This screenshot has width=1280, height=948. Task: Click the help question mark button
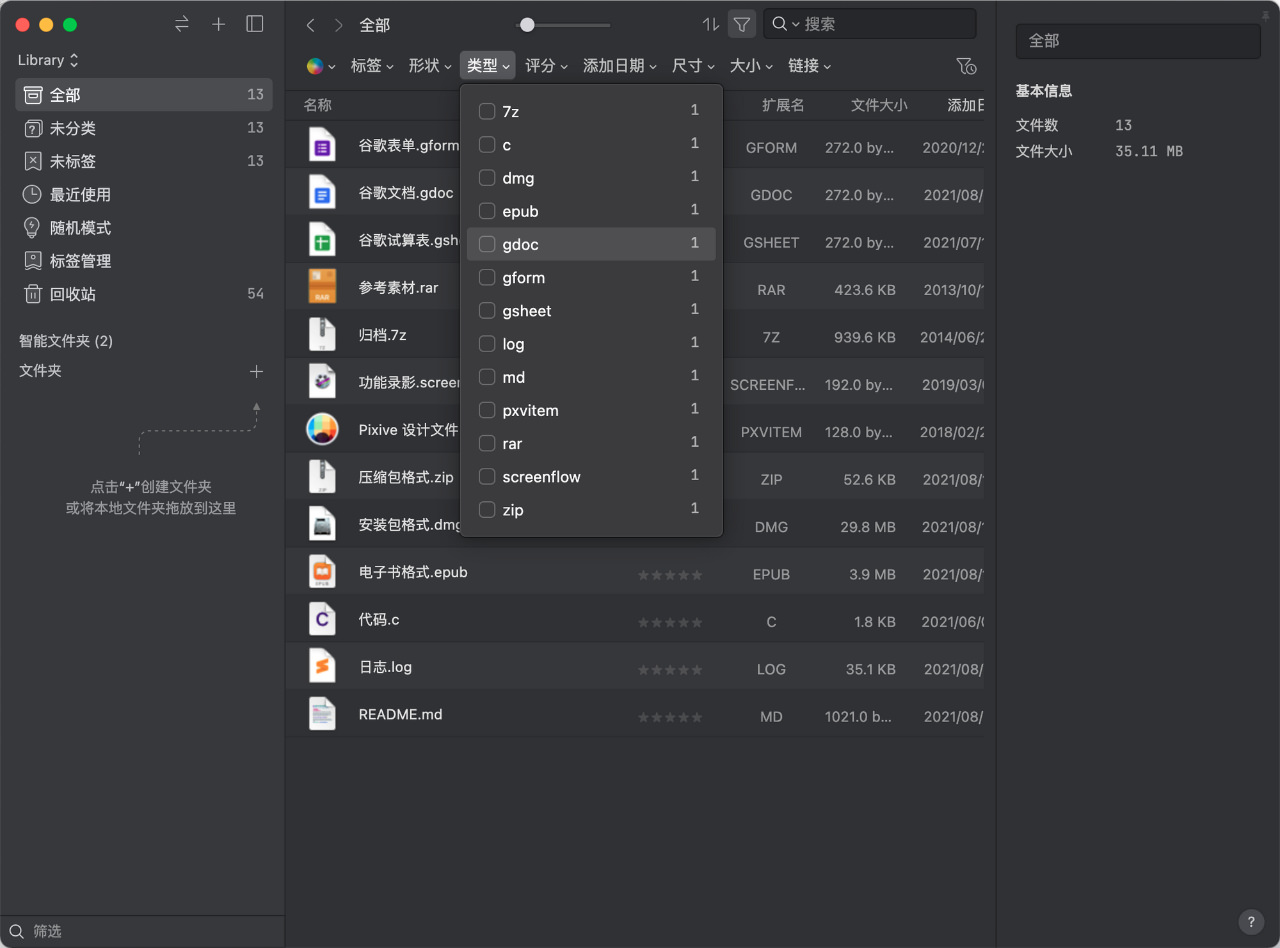[1250, 921]
